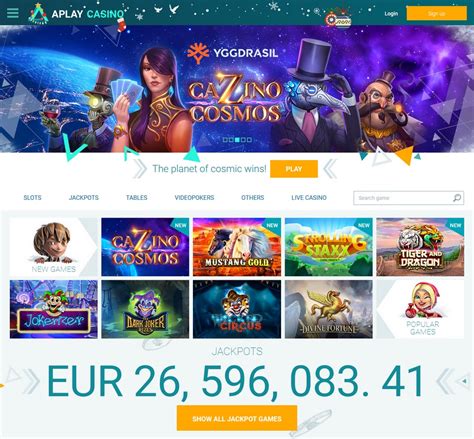474x439 pixels.
Task: Select the highlighted middle banner slide dot
Action: coord(237,140)
